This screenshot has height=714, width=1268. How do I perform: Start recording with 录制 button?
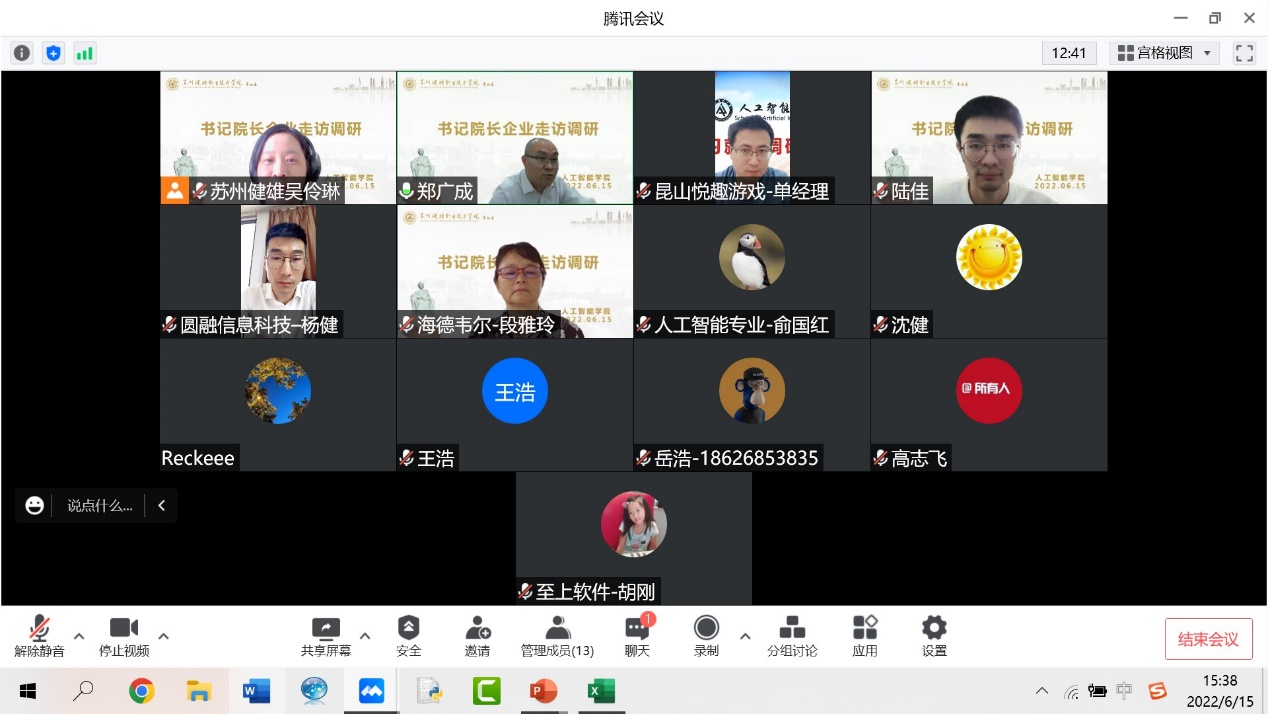point(706,636)
